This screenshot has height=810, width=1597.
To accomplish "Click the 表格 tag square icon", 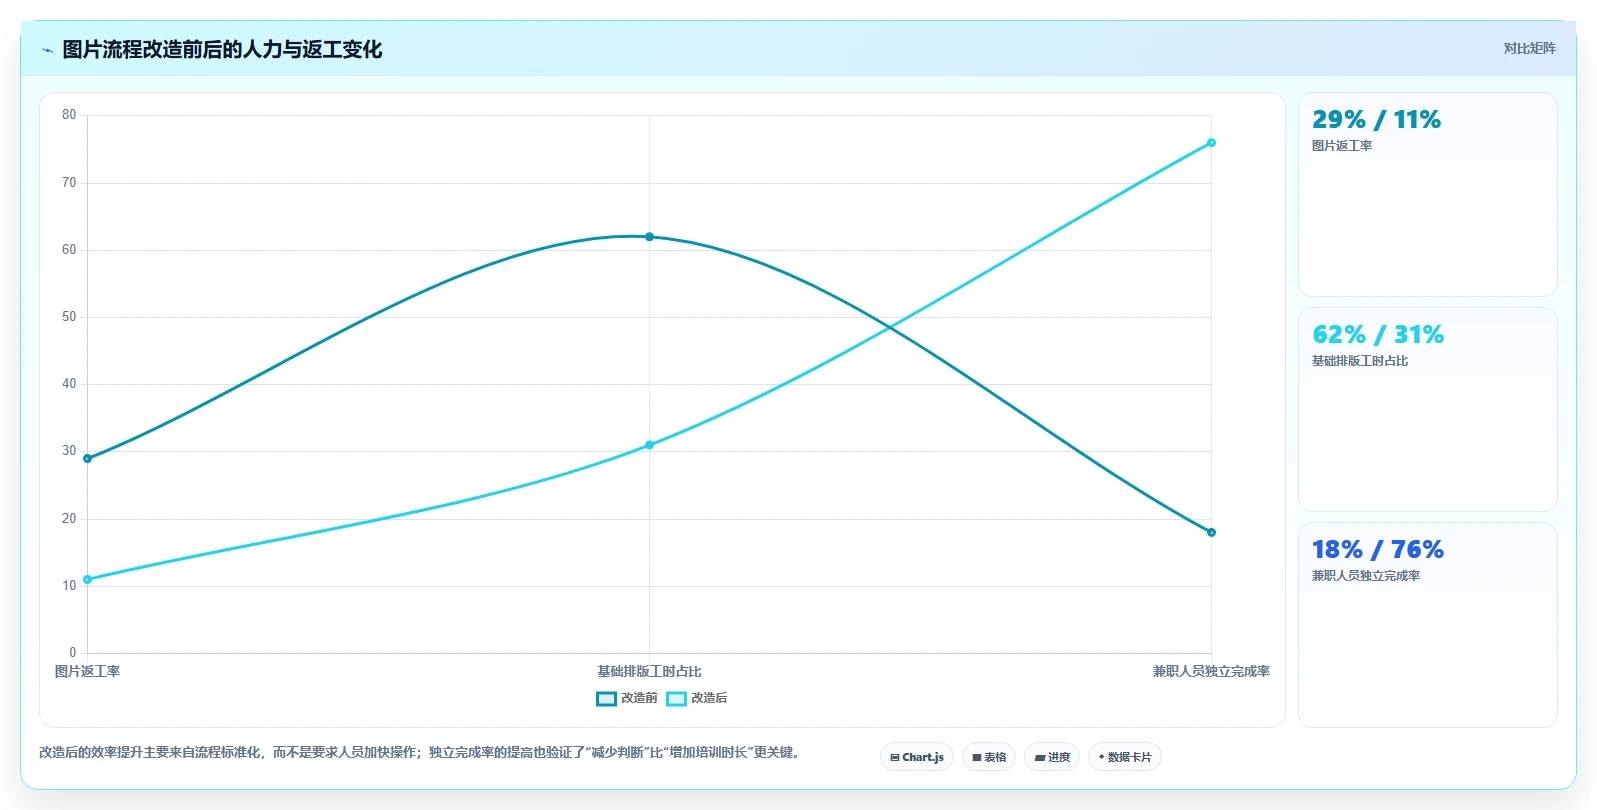I will pyautogui.click(x=977, y=758).
